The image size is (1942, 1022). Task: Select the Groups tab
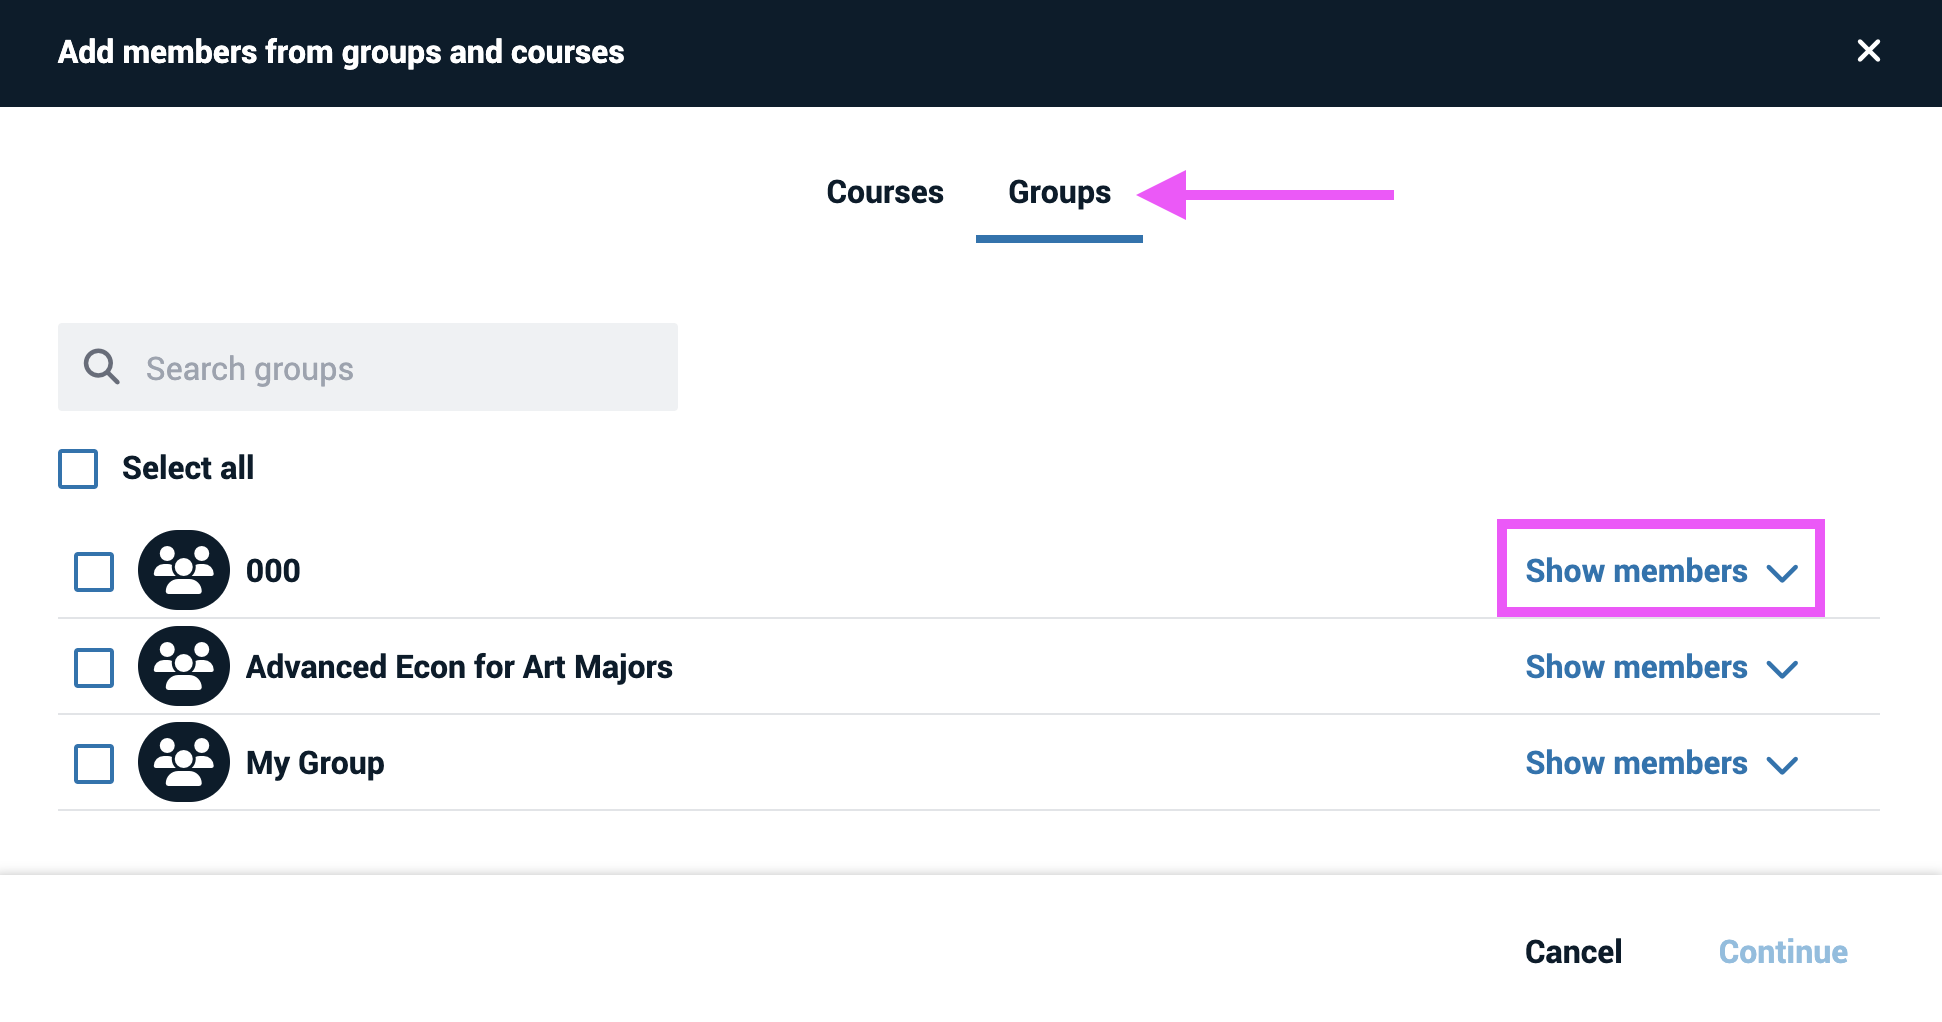click(1059, 192)
